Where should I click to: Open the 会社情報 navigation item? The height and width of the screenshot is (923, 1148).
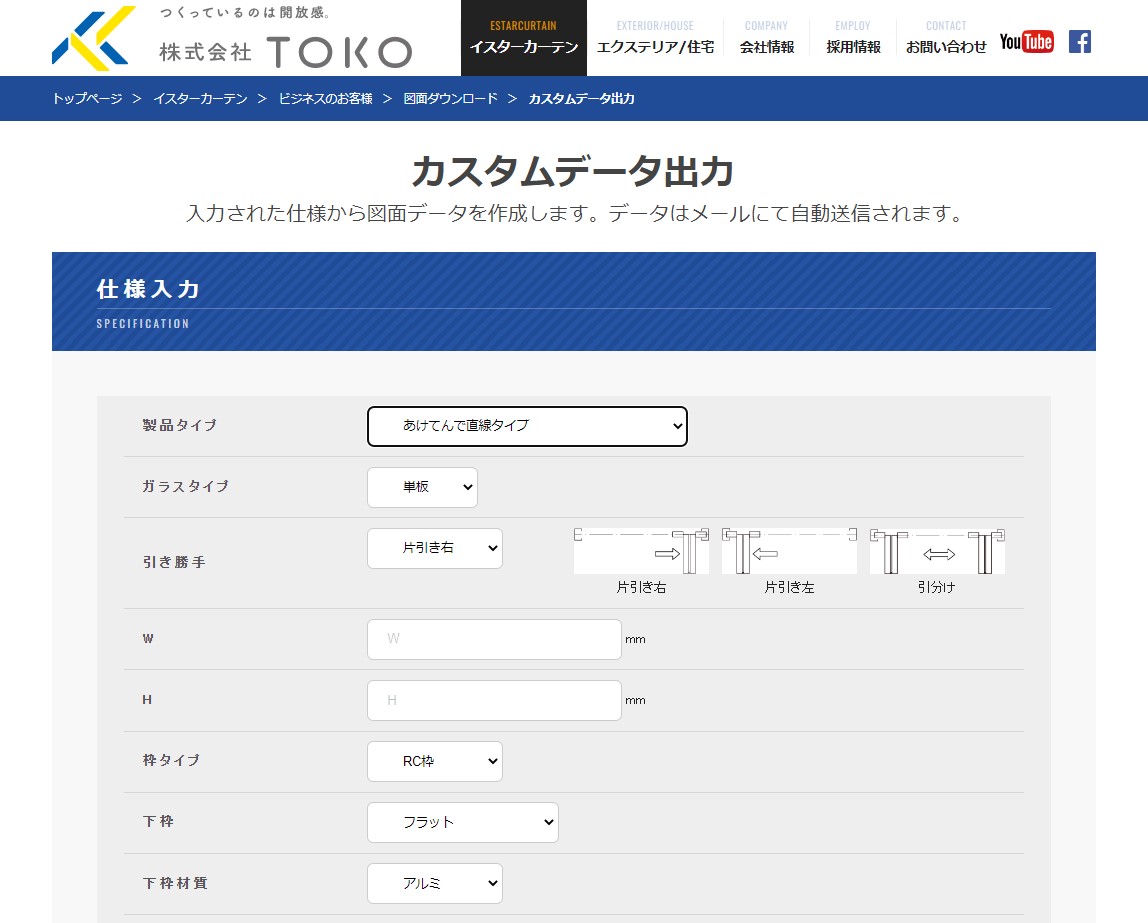767,38
